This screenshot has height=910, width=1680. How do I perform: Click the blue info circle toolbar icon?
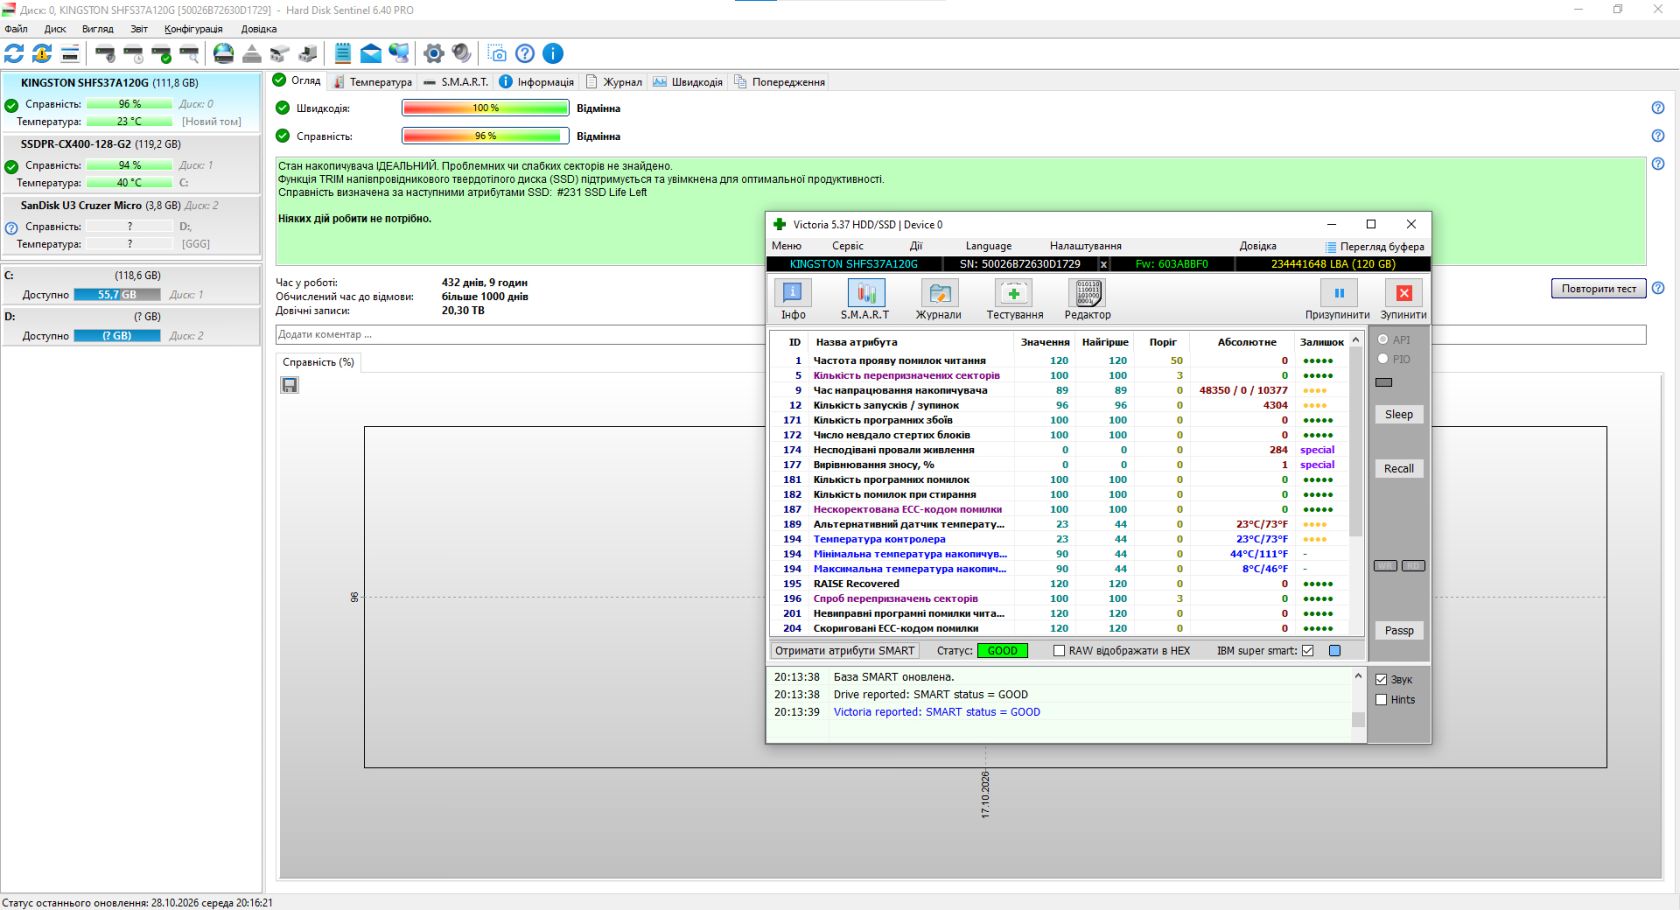point(553,54)
